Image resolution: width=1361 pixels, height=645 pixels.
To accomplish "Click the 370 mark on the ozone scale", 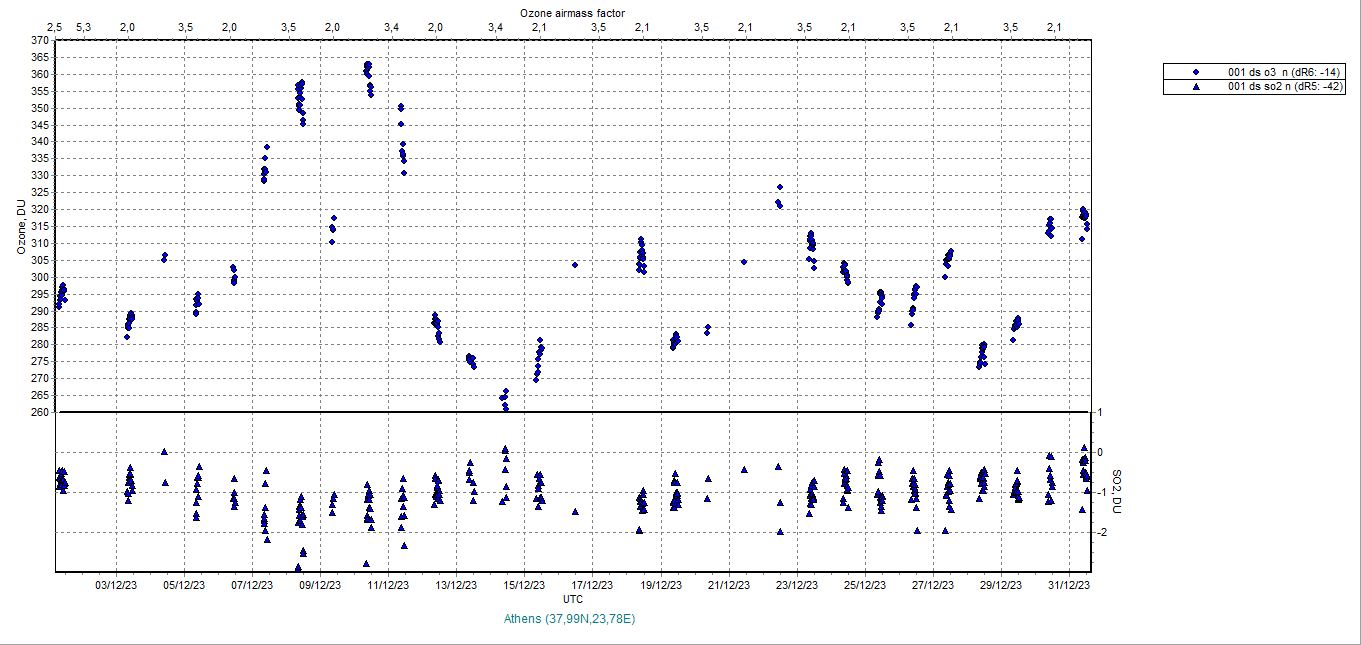I will [x=42, y=40].
